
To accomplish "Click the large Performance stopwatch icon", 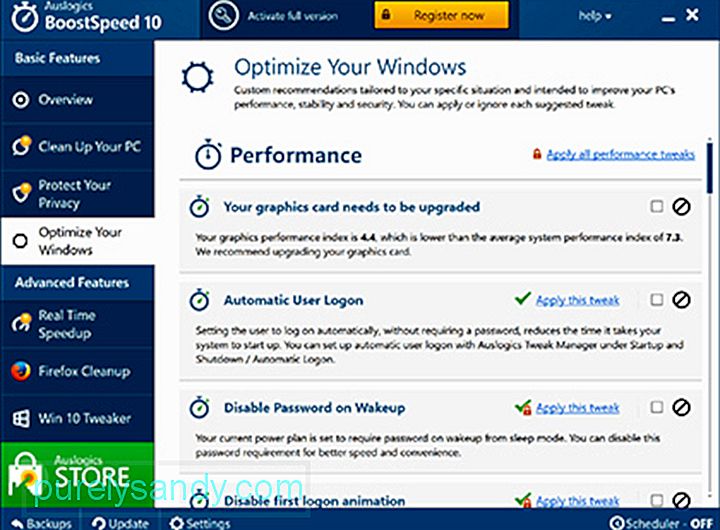I will (x=208, y=154).
